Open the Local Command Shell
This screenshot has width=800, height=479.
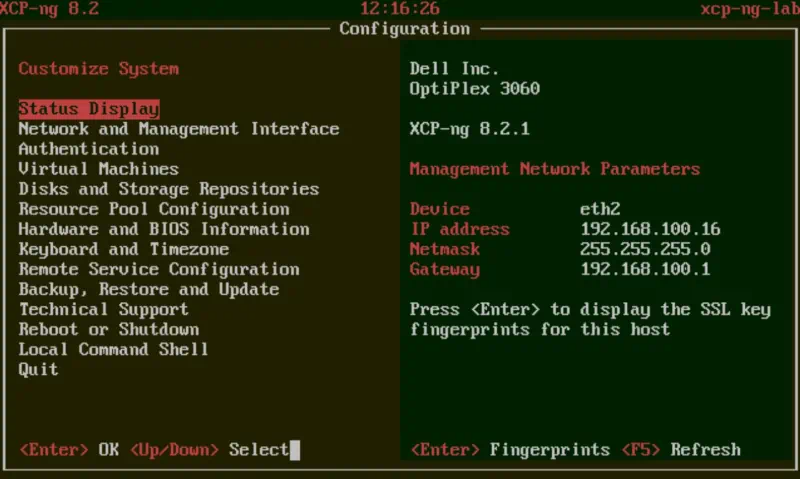(x=113, y=349)
